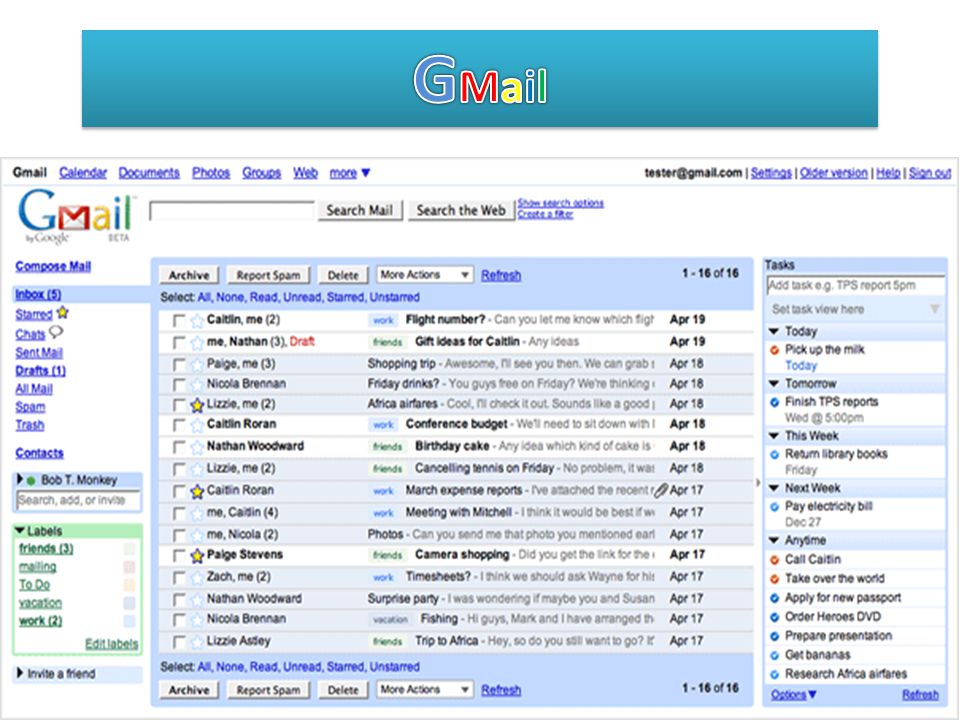Collapse the Today task group

point(774,331)
